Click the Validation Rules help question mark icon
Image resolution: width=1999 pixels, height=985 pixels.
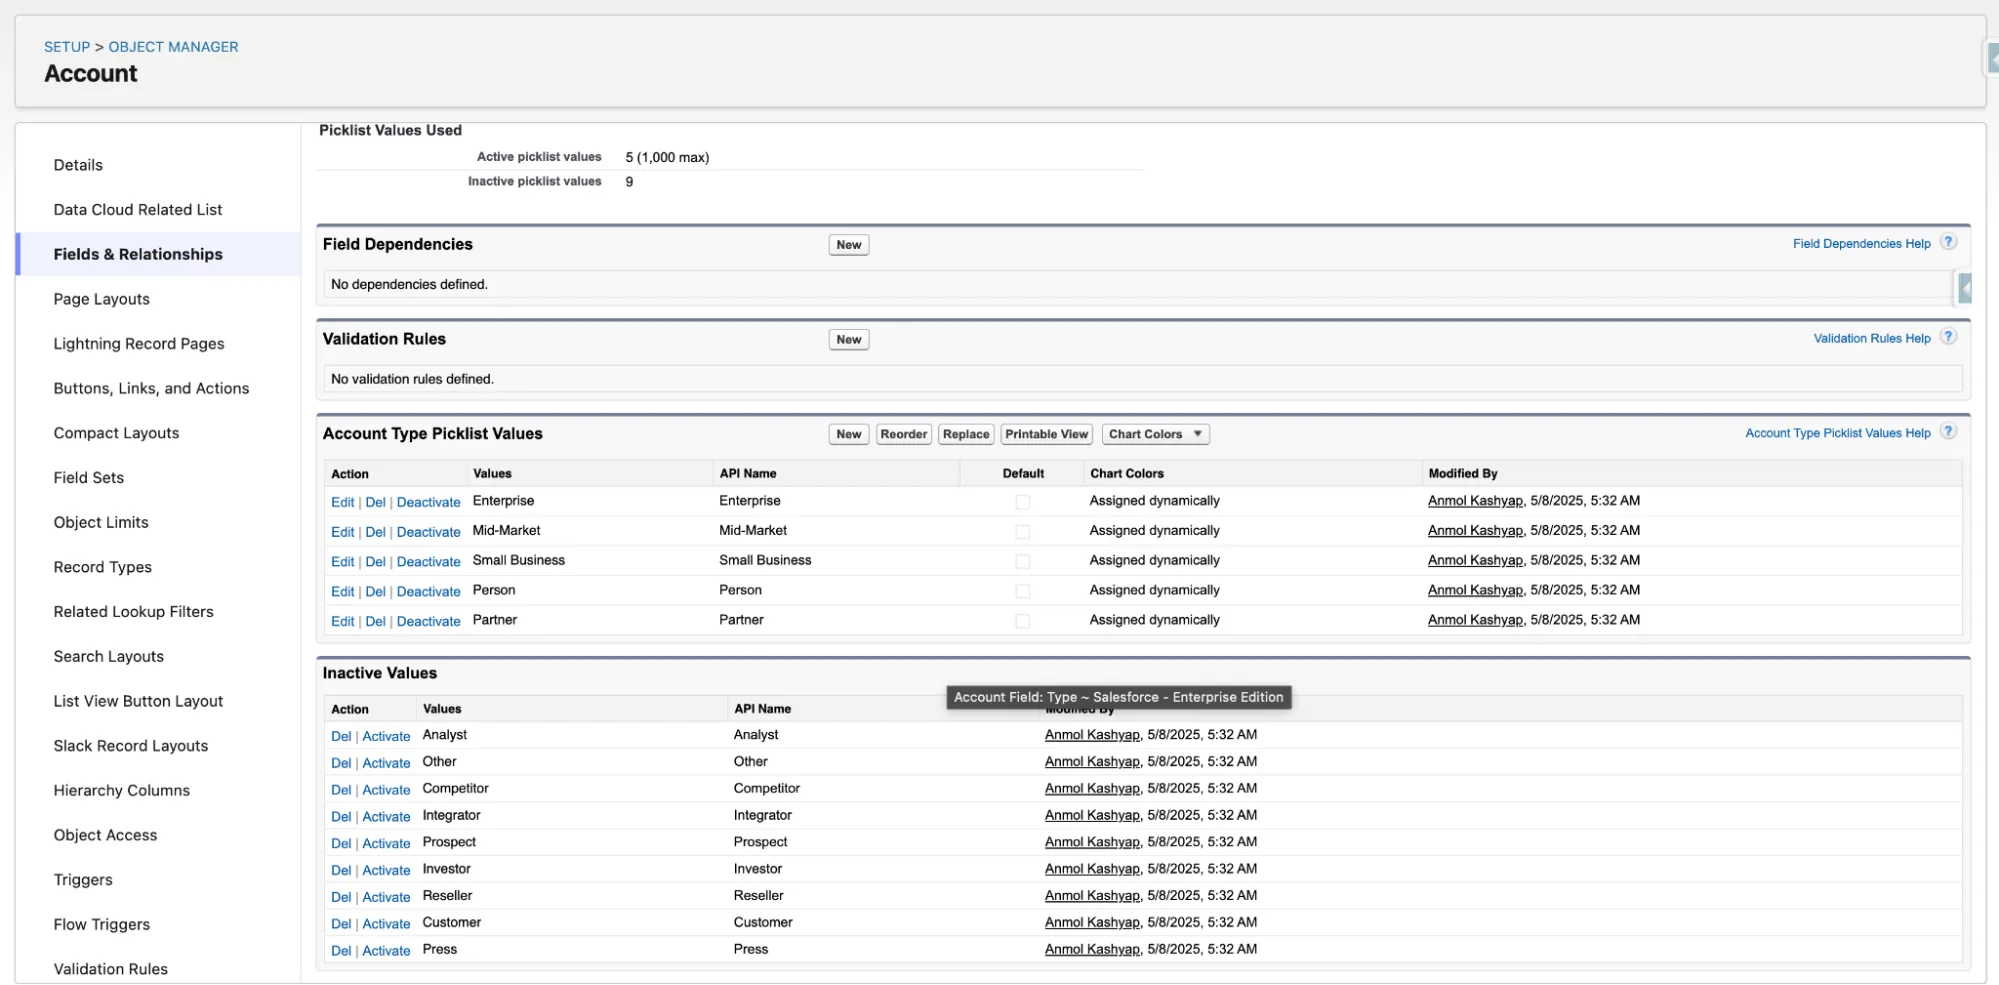coord(1947,337)
